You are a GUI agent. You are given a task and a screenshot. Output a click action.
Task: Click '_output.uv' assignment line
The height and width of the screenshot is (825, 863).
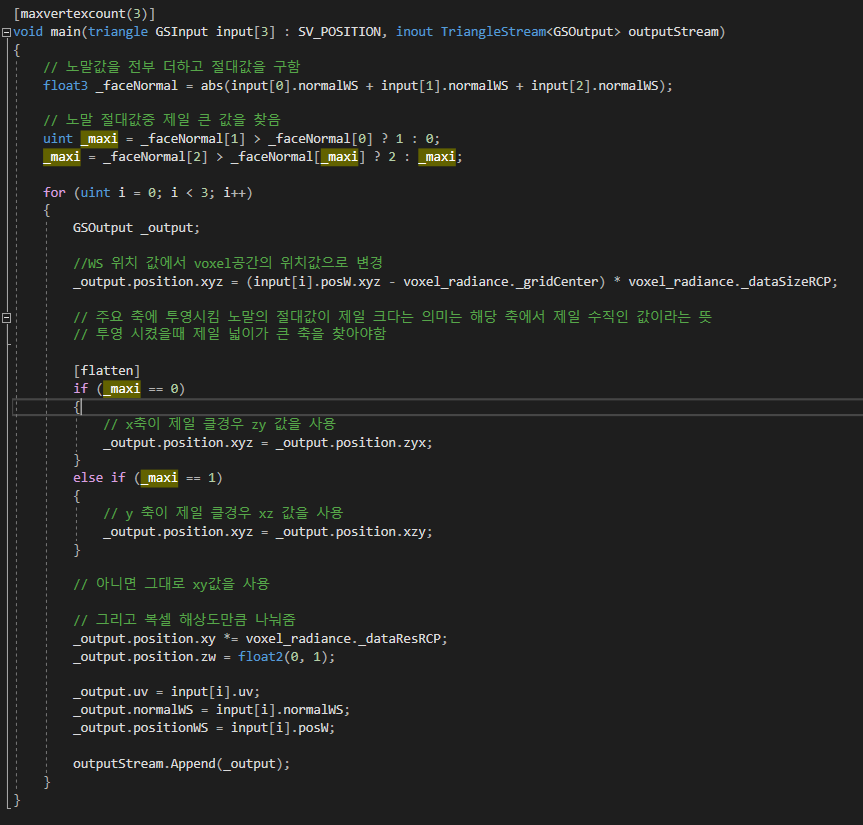166,692
